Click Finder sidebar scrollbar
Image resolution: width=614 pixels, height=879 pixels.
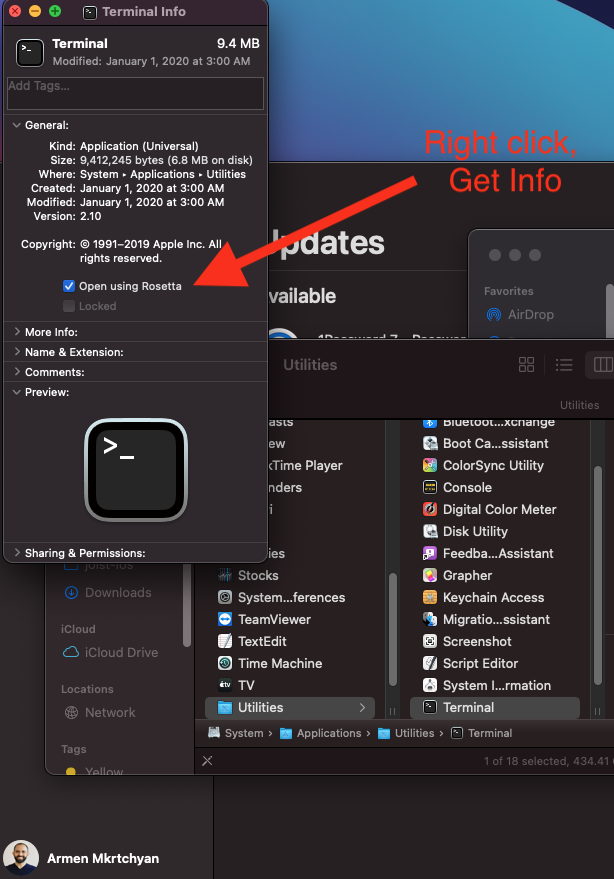pos(187,607)
